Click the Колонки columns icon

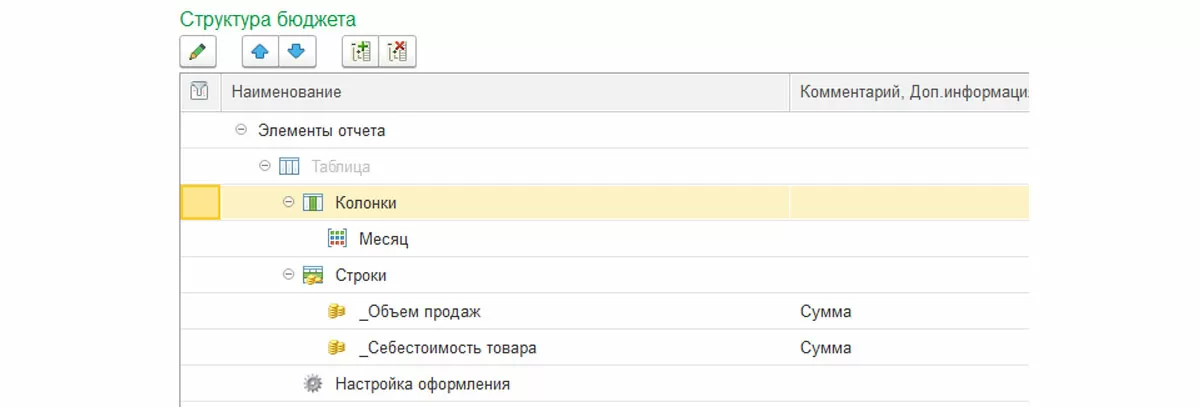(313, 203)
